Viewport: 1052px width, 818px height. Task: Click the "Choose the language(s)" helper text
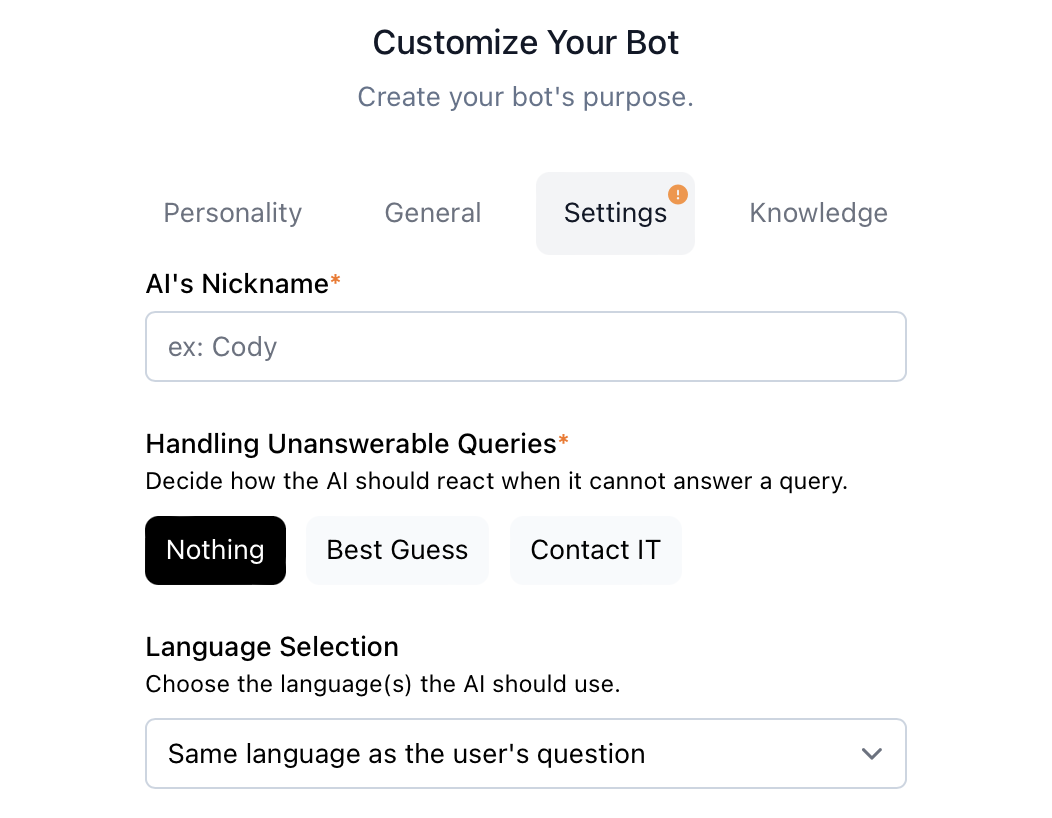pos(383,685)
